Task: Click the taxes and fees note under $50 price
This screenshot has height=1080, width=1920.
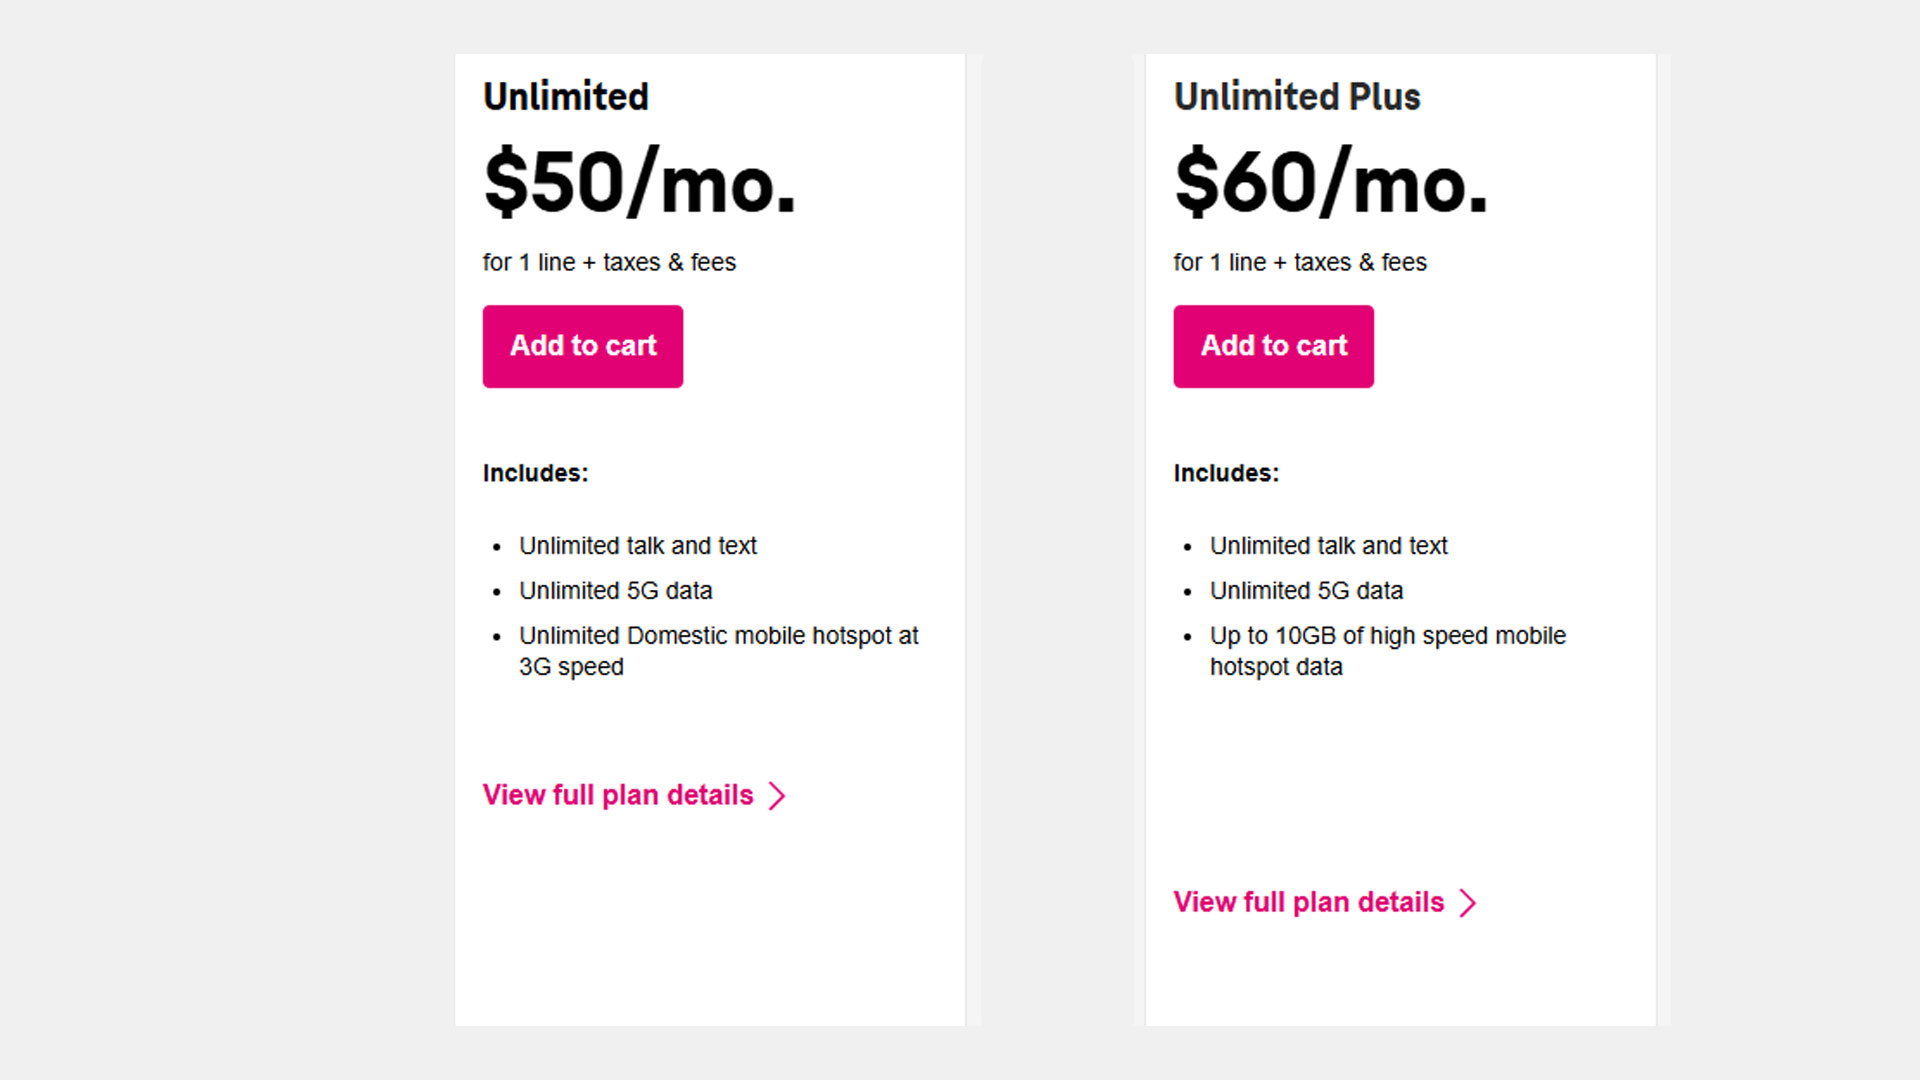Action: pyautogui.click(x=609, y=262)
